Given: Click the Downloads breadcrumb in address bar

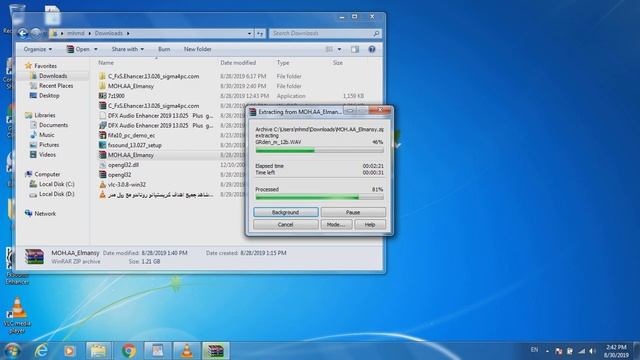Looking at the screenshot, I should pos(109,33).
